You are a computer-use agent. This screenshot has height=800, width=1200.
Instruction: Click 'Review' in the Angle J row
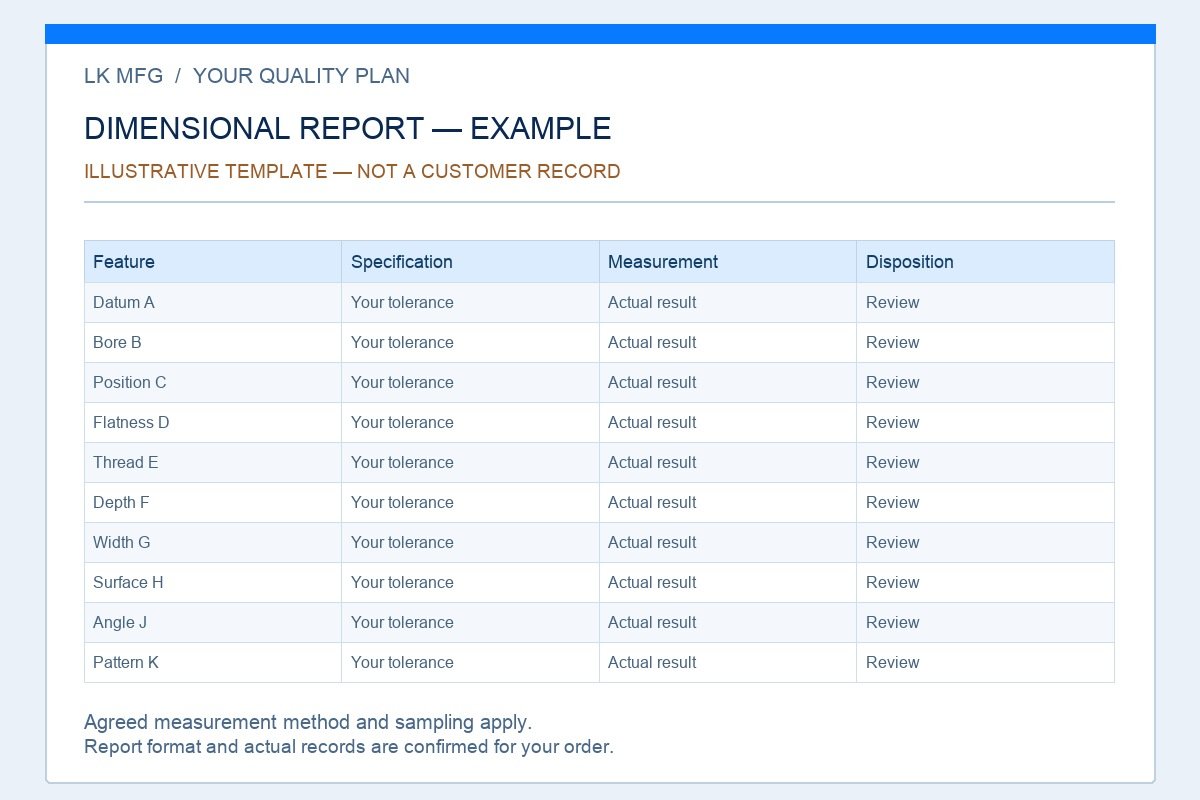tap(893, 622)
